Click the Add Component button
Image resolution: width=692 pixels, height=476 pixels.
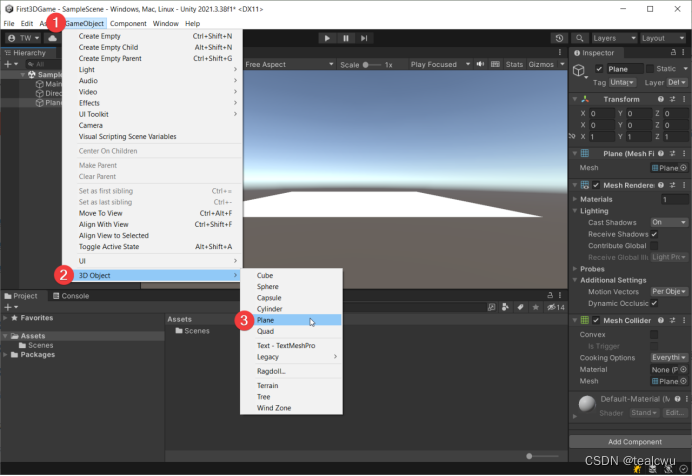click(635, 442)
